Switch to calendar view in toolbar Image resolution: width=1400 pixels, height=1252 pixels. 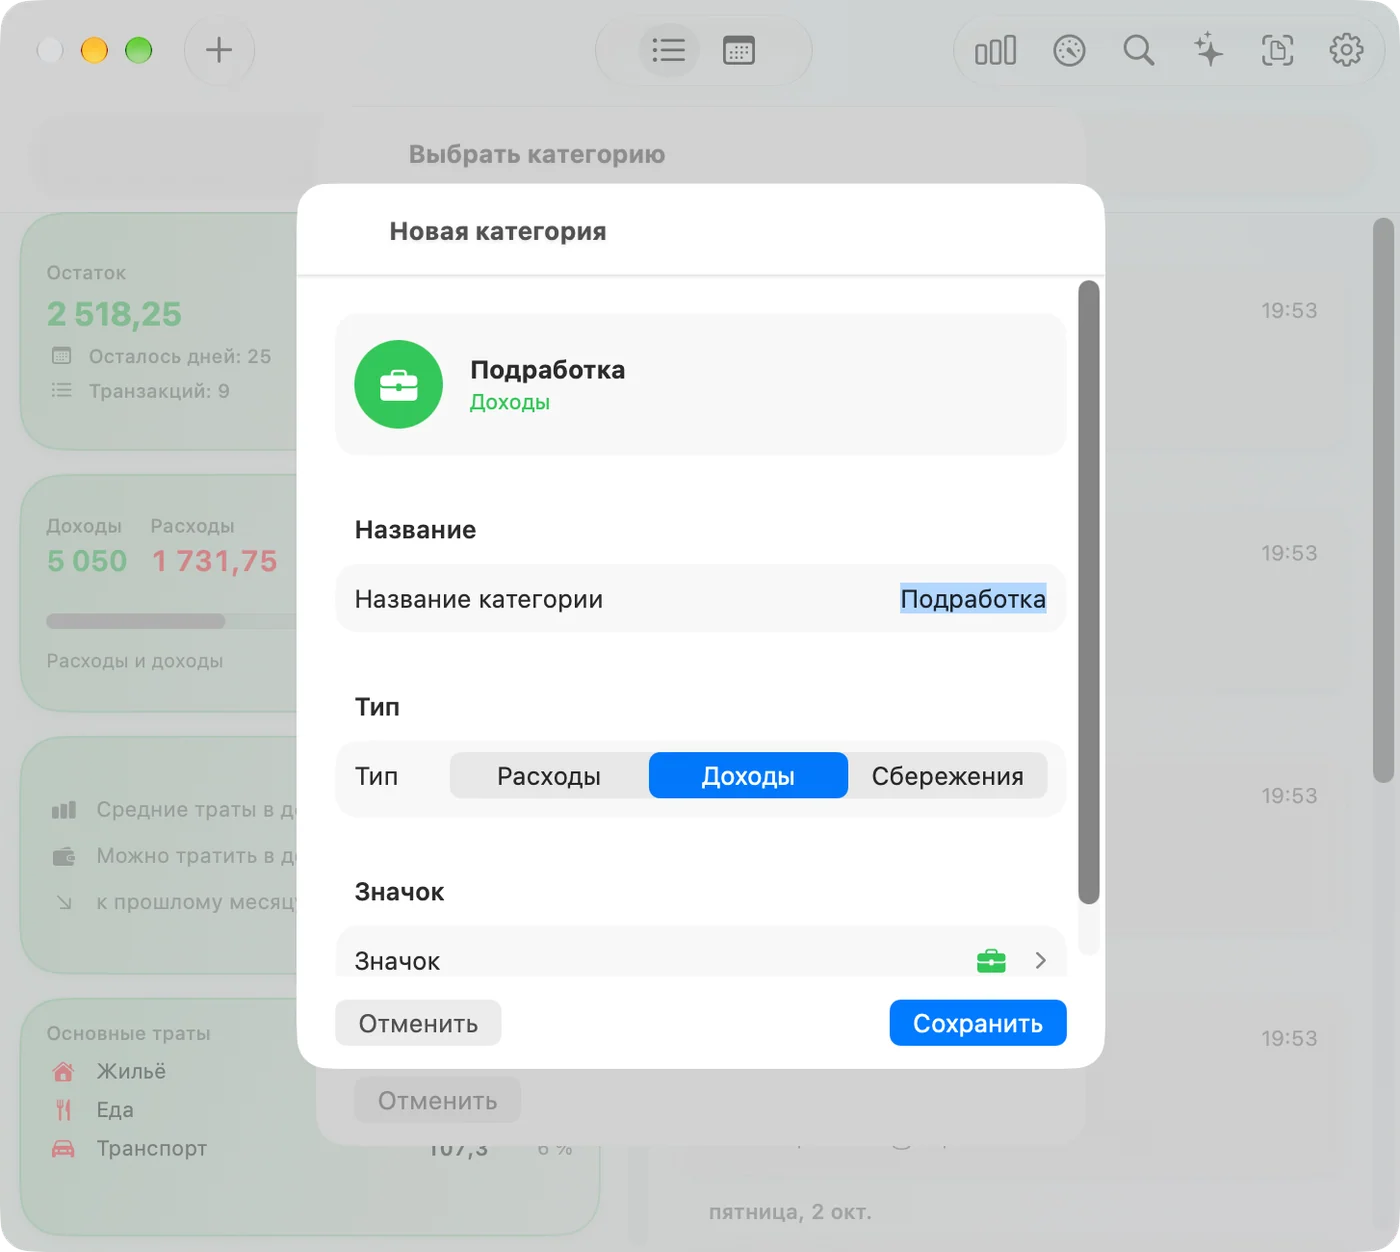(739, 50)
